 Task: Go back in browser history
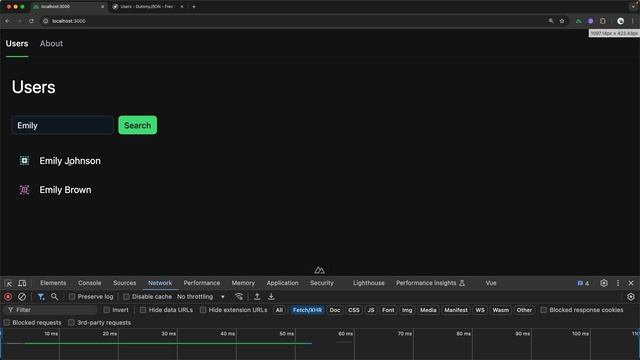[8, 21]
